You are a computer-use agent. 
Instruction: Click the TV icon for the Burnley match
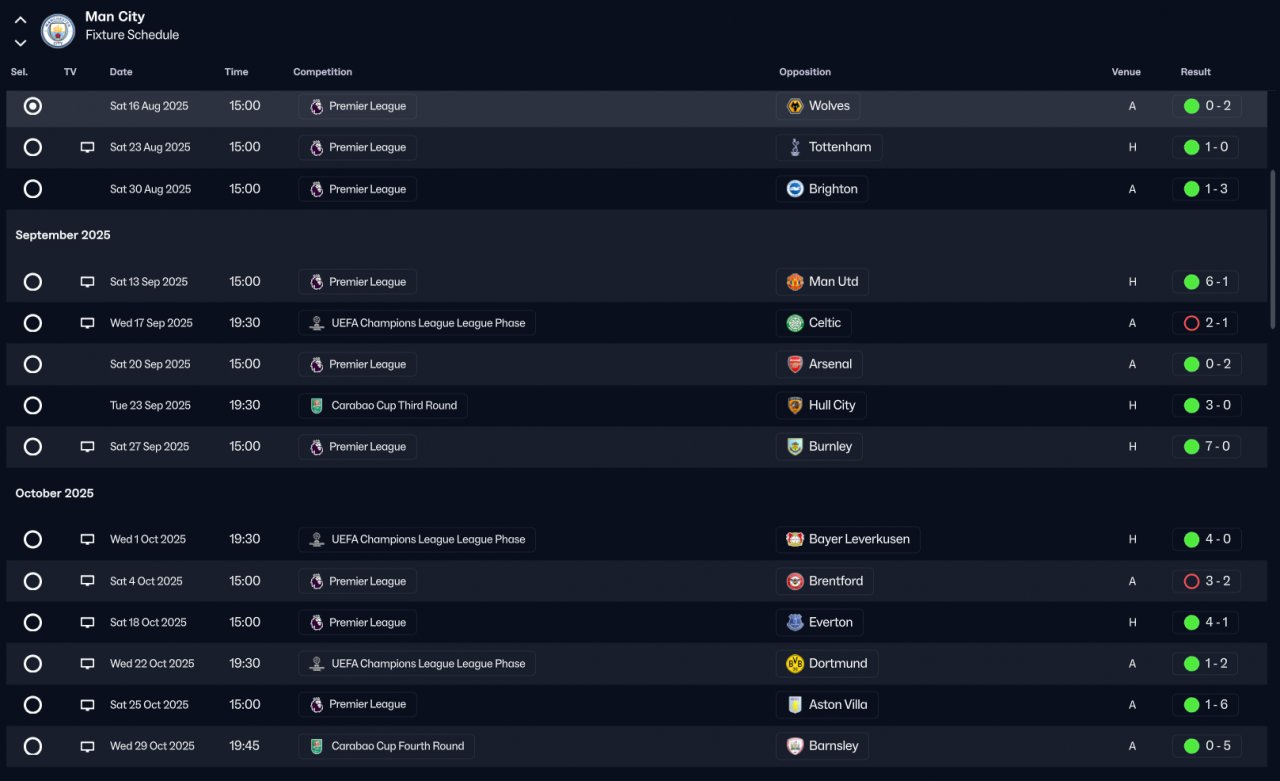[x=87, y=447]
